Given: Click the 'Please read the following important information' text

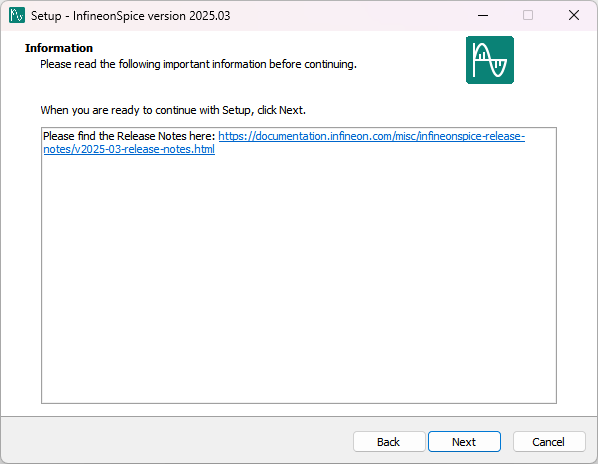Looking at the screenshot, I should tap(198, 64).
